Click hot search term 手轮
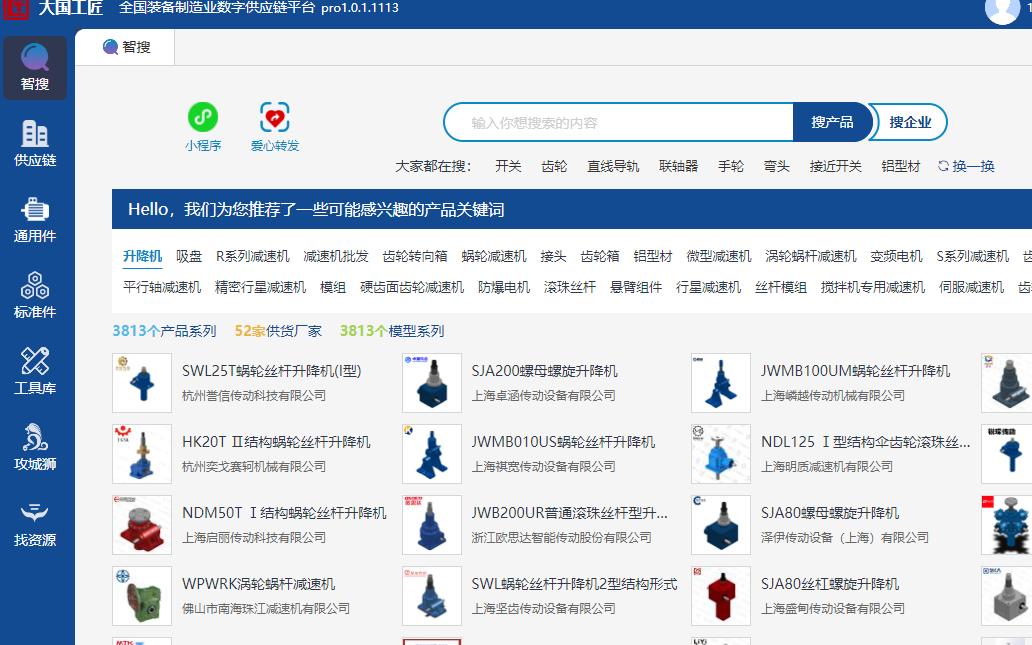Viewport: 1032px width, 645px height. point(731,167)
